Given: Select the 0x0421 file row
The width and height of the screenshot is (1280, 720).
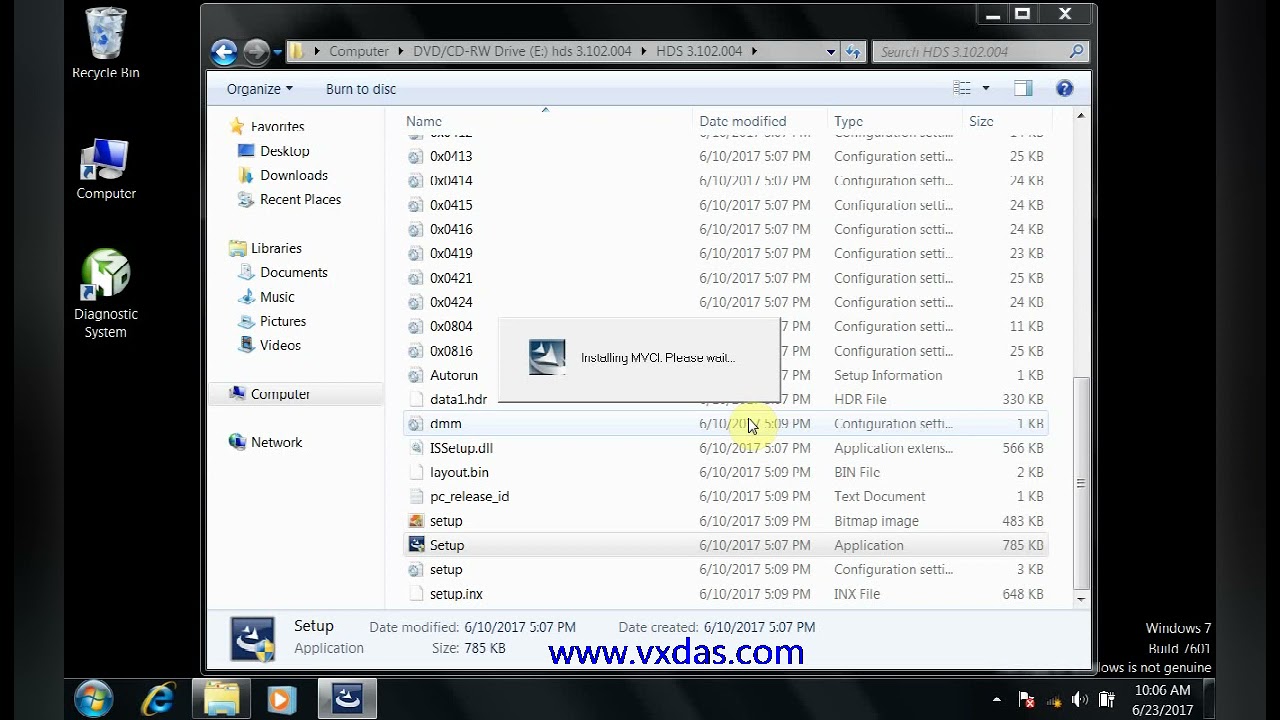Looking at the screenshot, I should click(x=726, y=278).
